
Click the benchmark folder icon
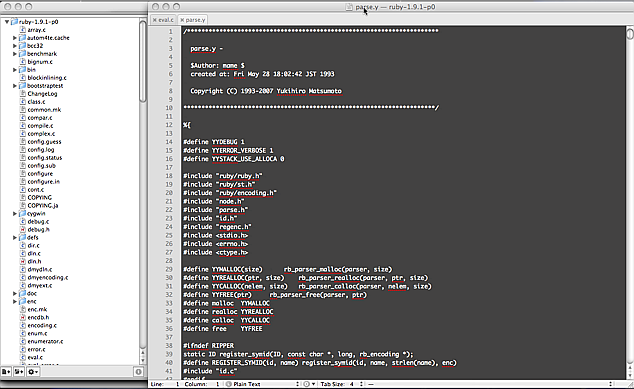point(22,54)
